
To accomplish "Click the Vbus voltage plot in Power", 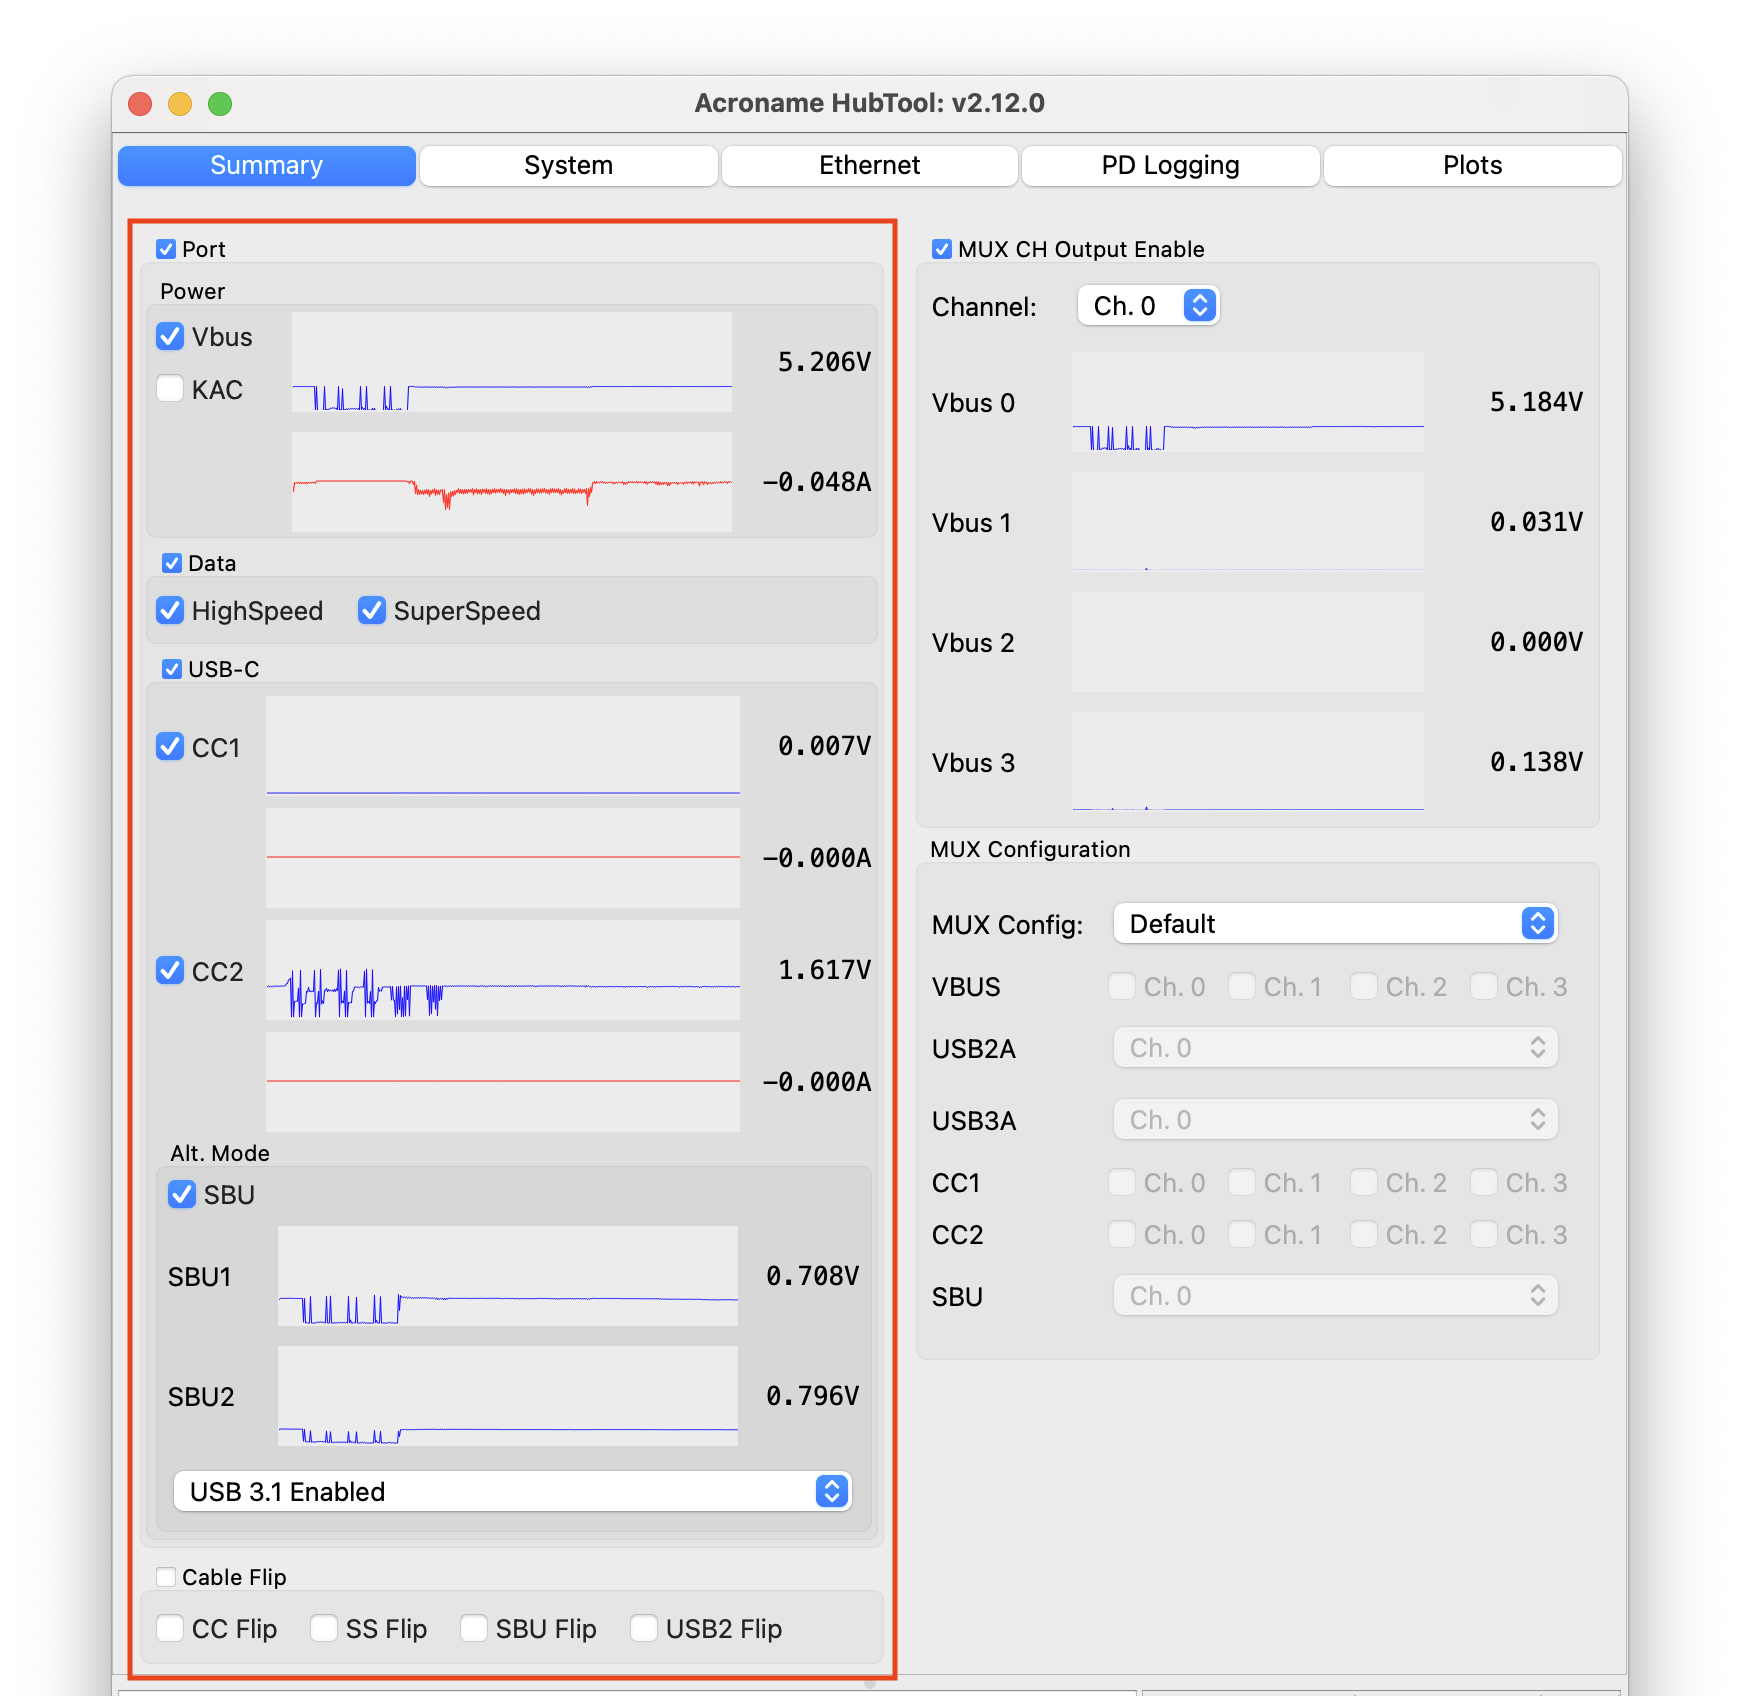I will [x=511, y=362].
